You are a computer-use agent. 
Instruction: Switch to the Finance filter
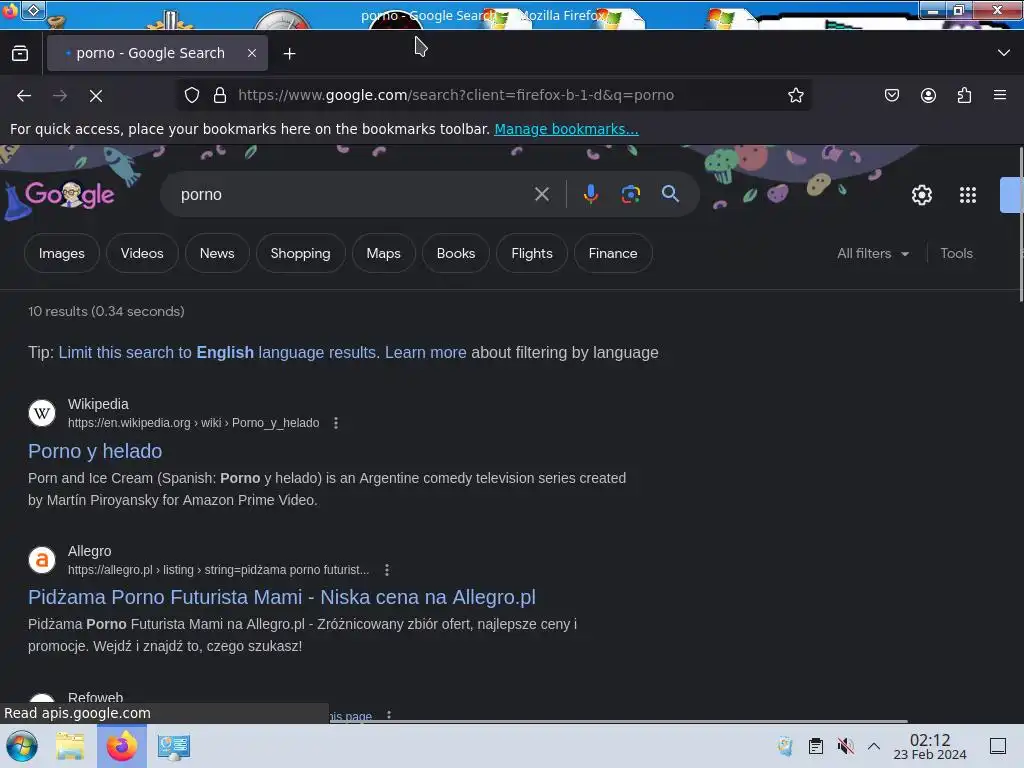pyautogui.click(x=613, y=253)
